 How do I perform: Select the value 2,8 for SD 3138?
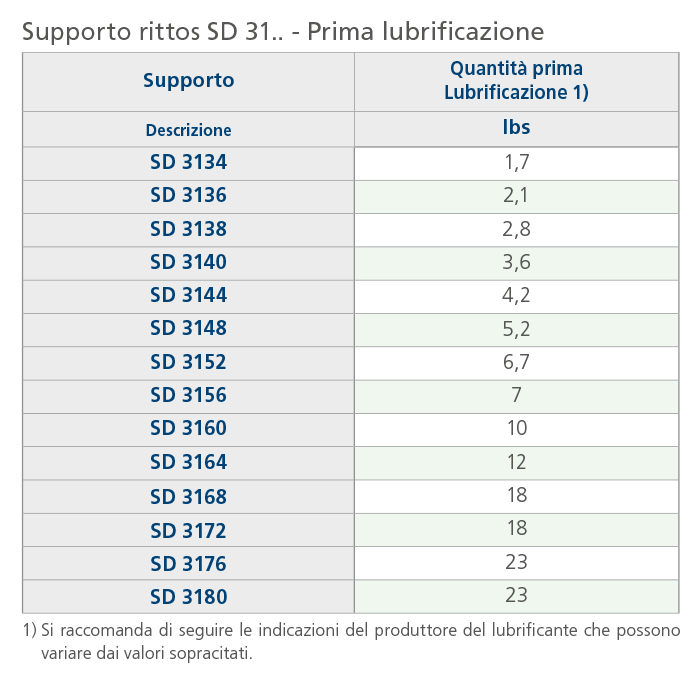coord(516,229)
